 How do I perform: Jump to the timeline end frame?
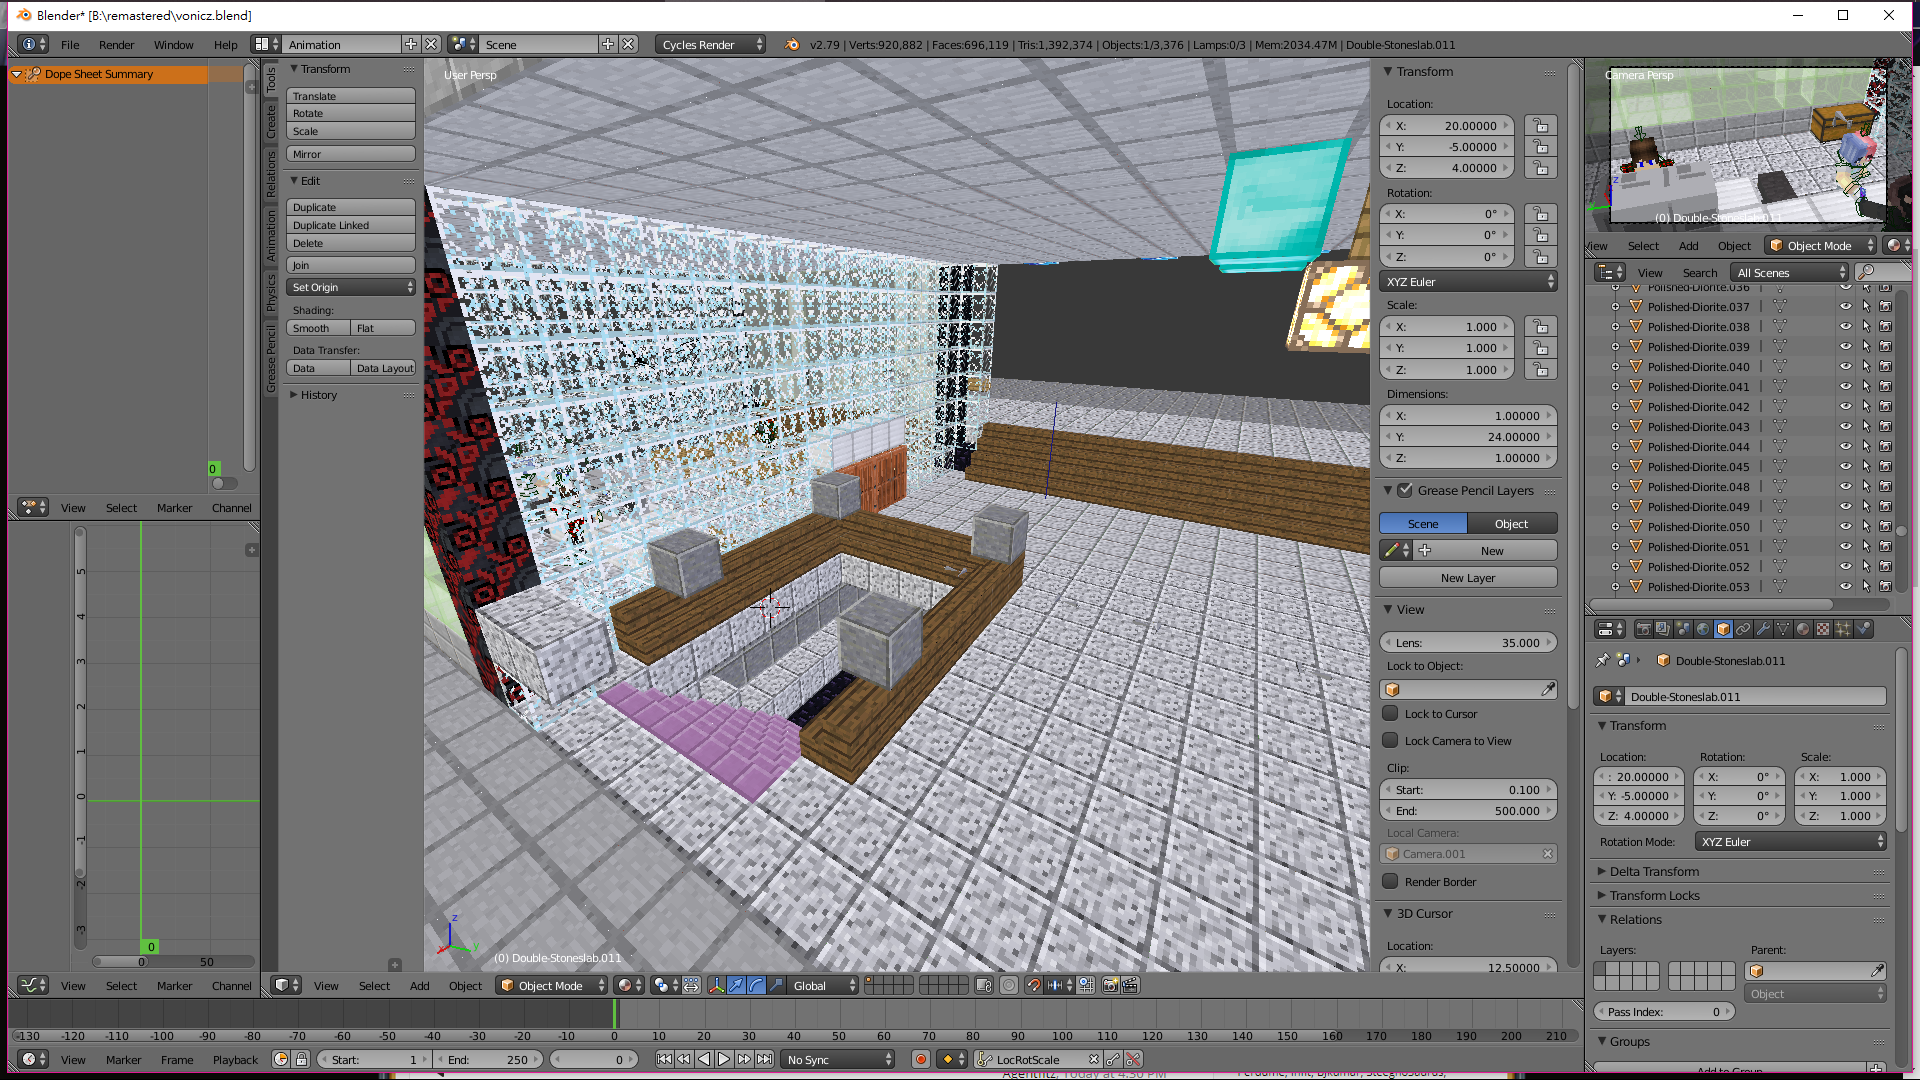(x=764, y=1059)
